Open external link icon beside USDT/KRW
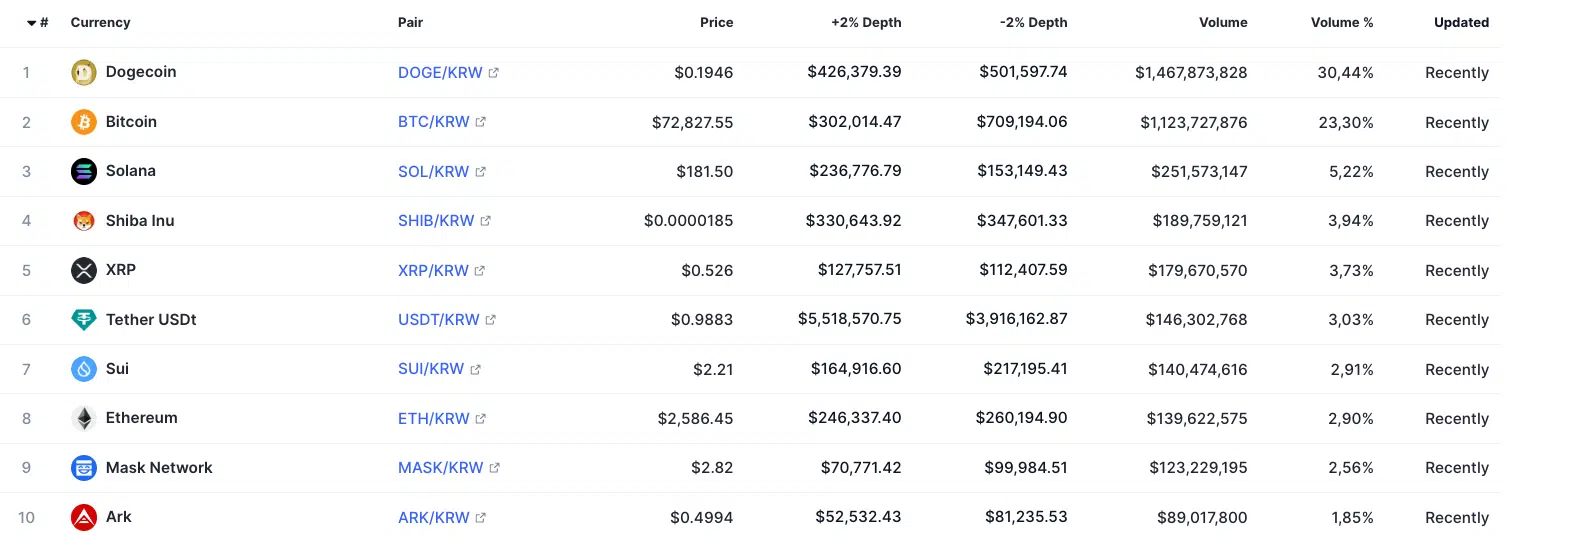Screen dimensions: 1577x537 (x=491, y=320)
